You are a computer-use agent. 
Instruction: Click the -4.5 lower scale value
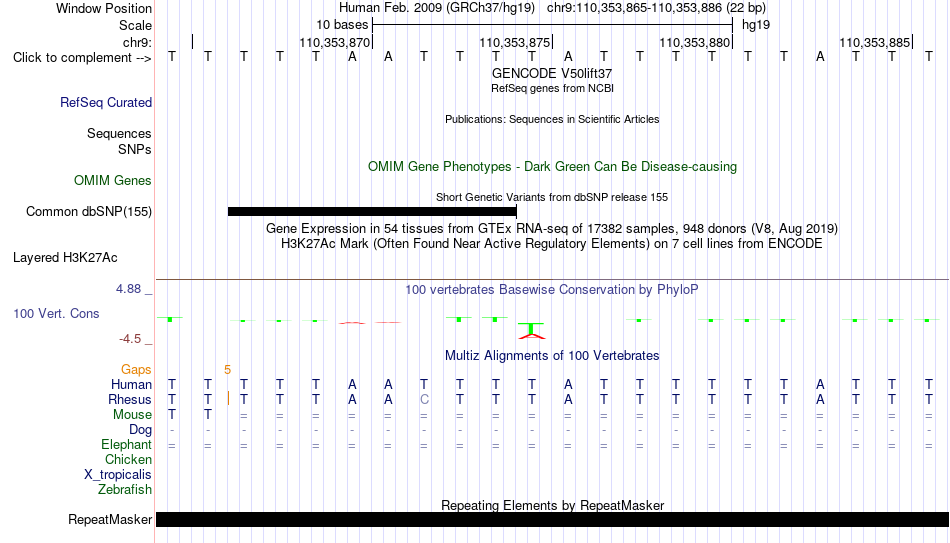(130, 339)
